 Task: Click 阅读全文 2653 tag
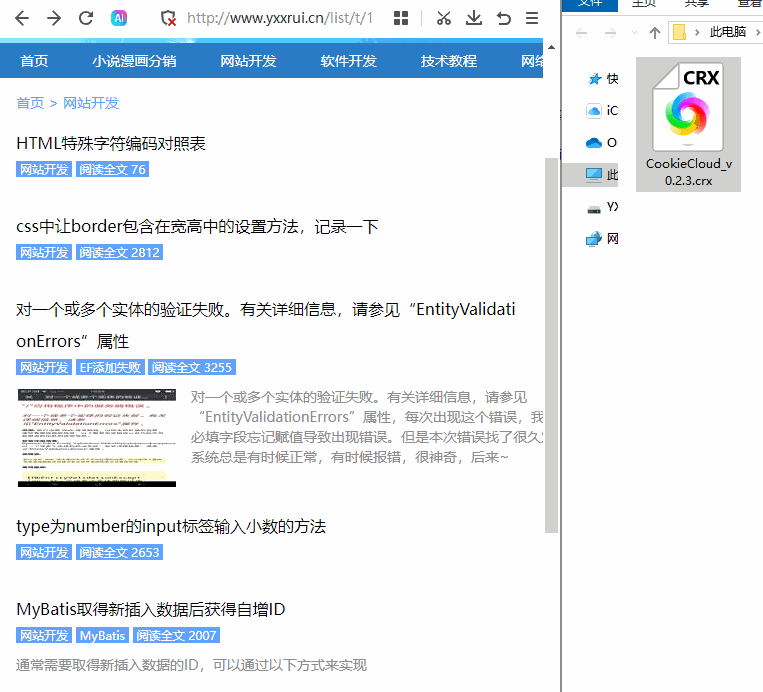[x=119, y=552]
